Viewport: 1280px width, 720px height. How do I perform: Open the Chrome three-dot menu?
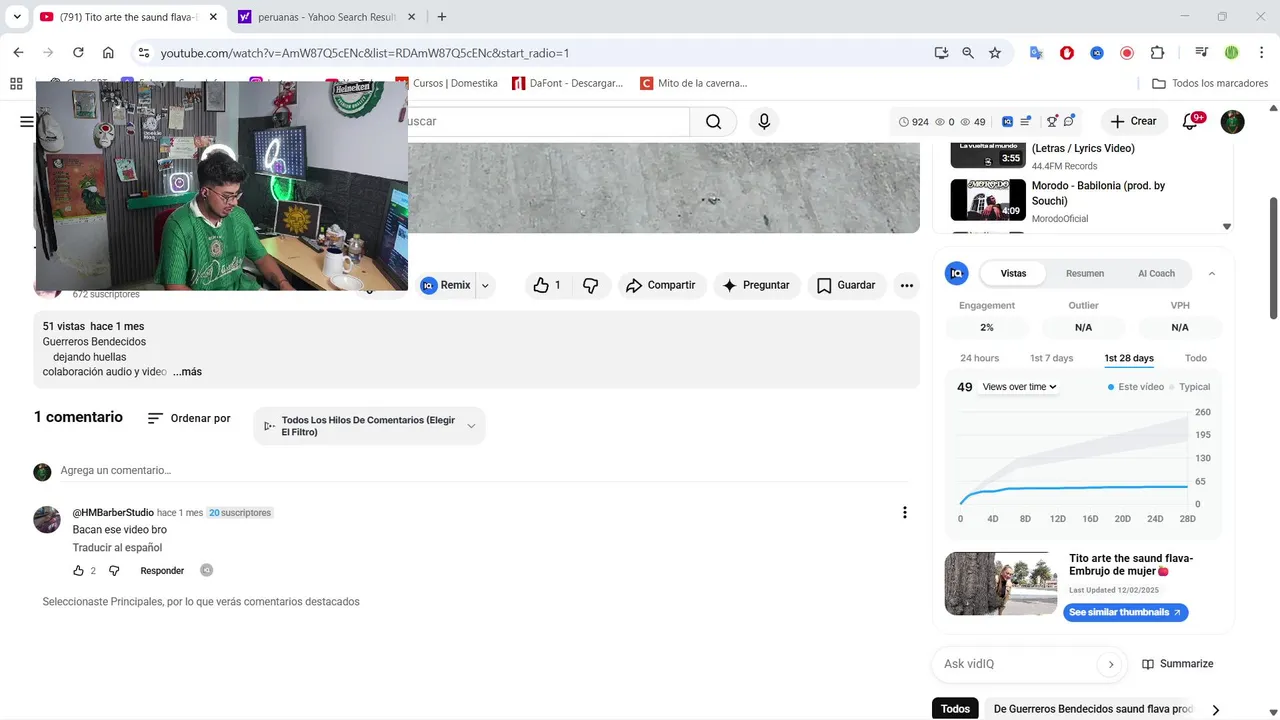coord(1260,53)
